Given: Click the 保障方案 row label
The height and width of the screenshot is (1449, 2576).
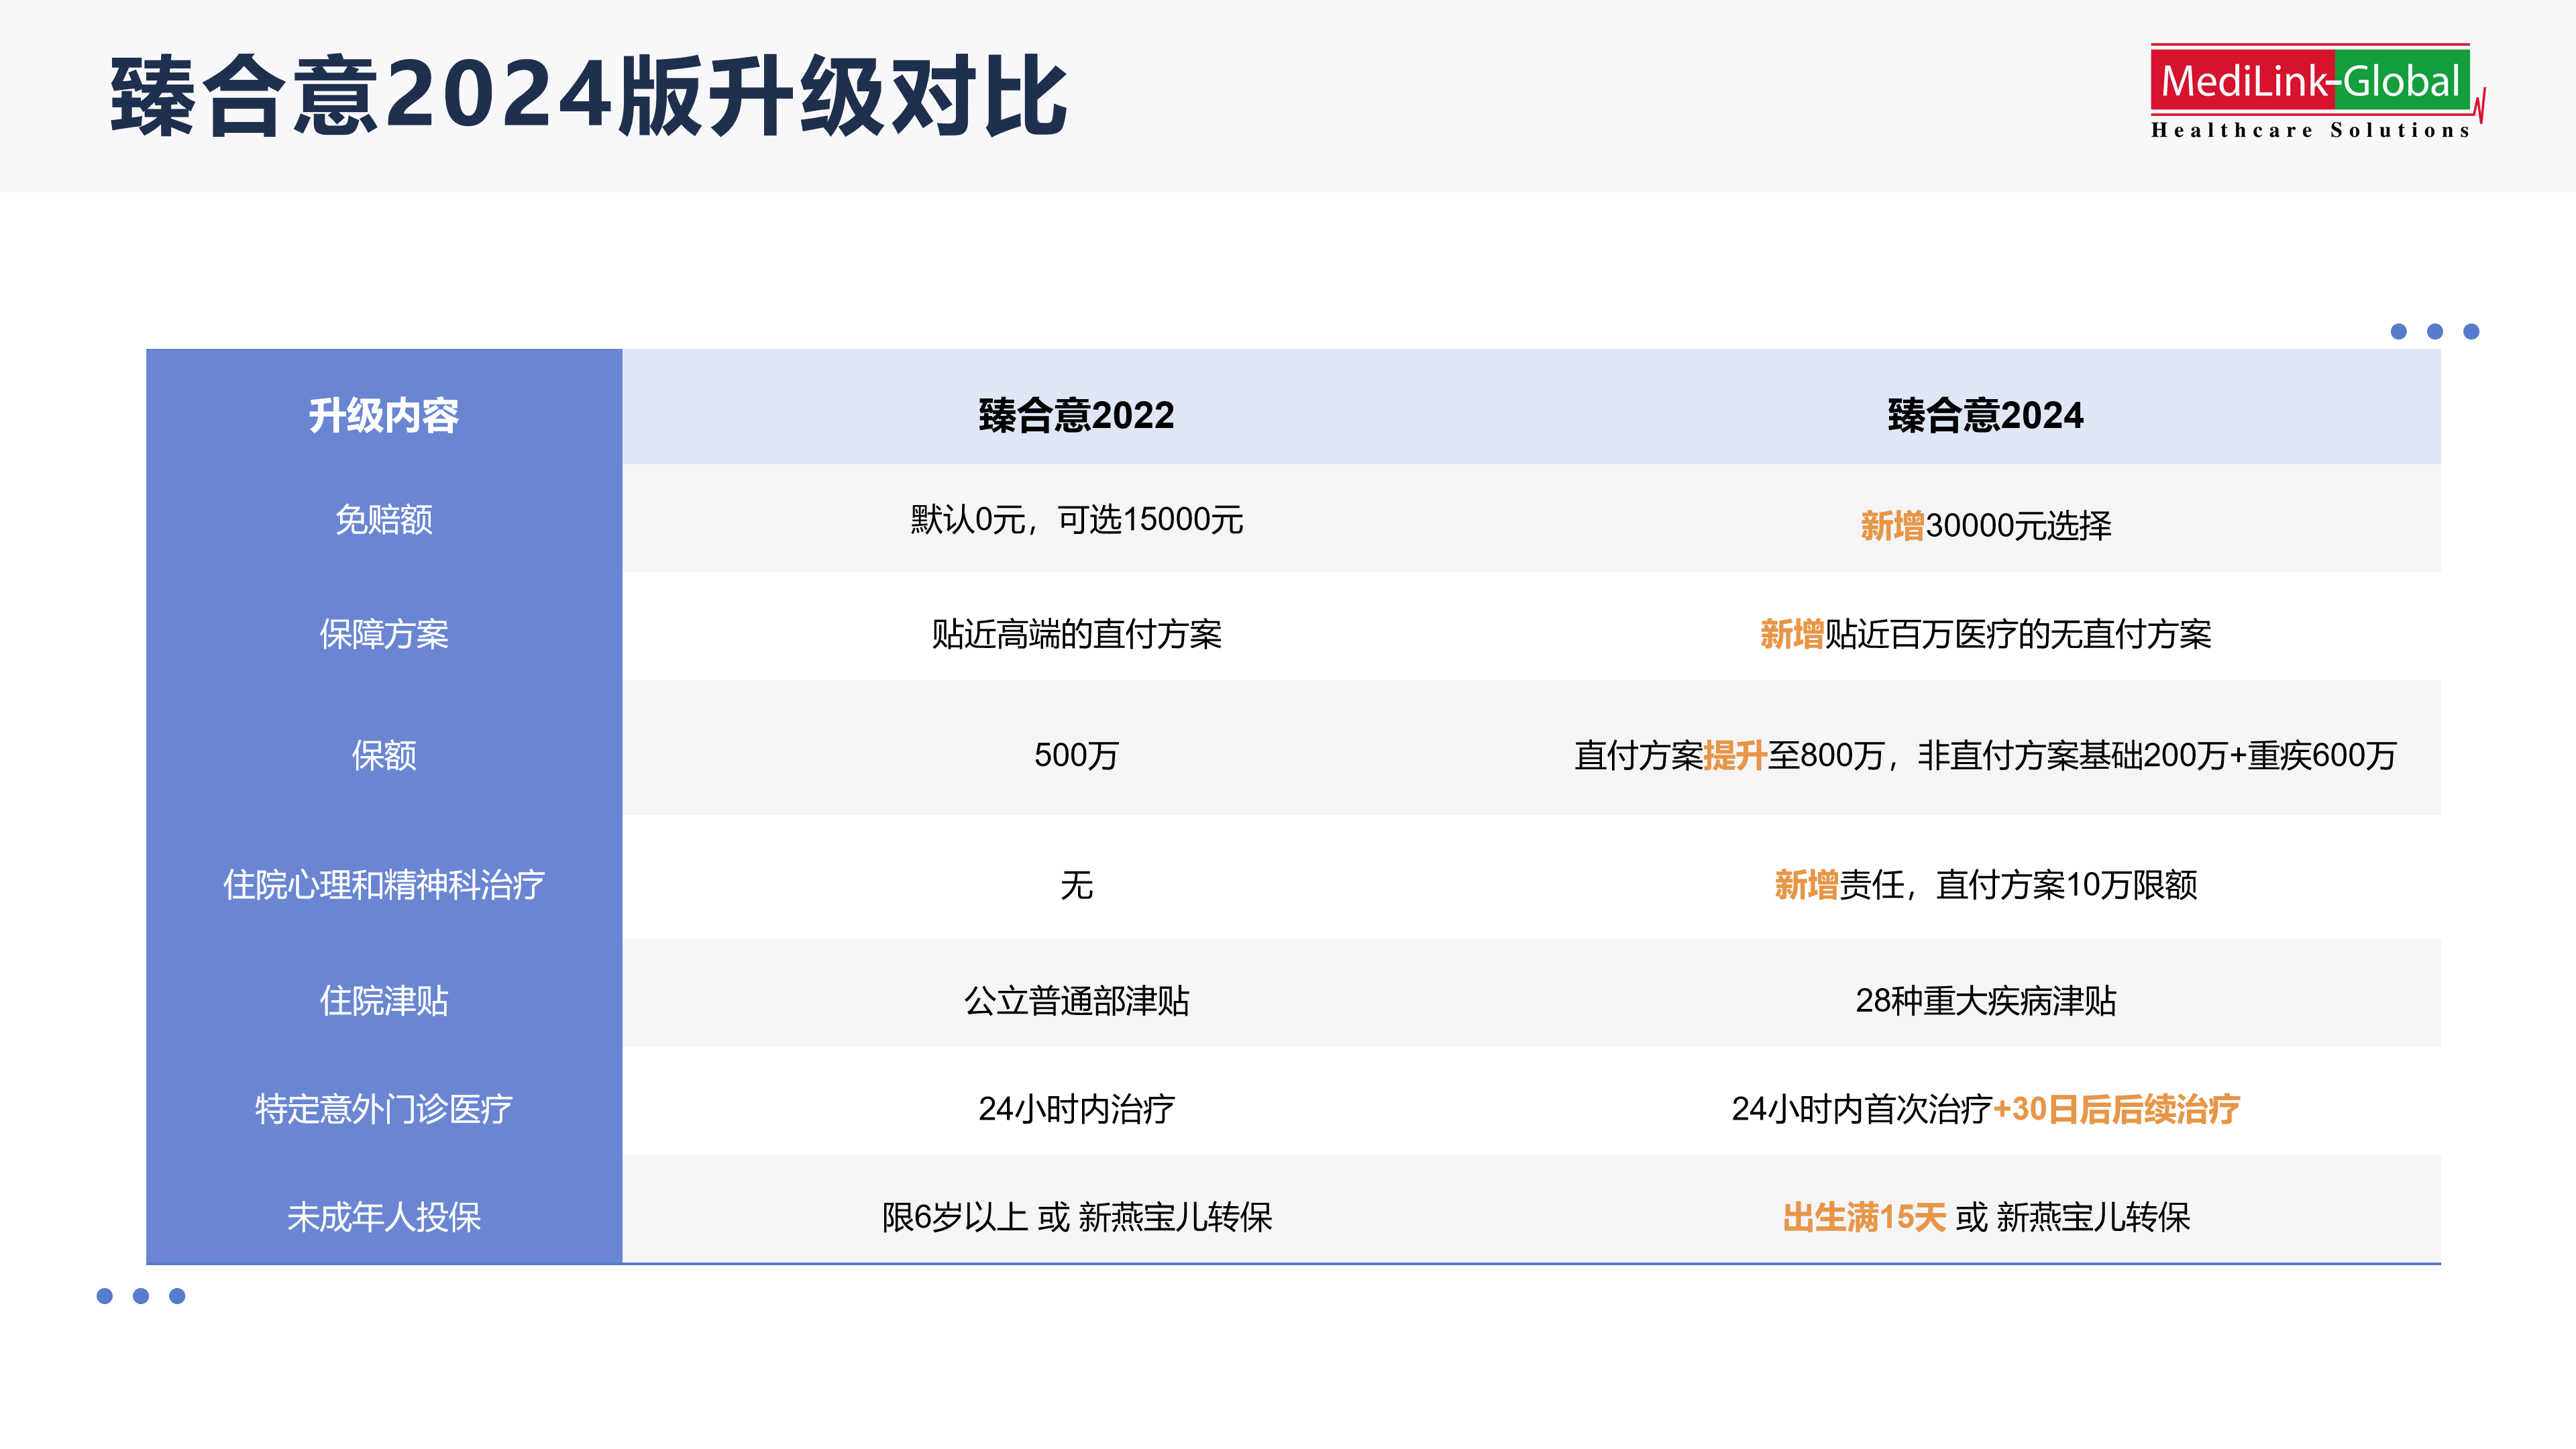Looking at the screenshot, I should [x=383, y=634].
